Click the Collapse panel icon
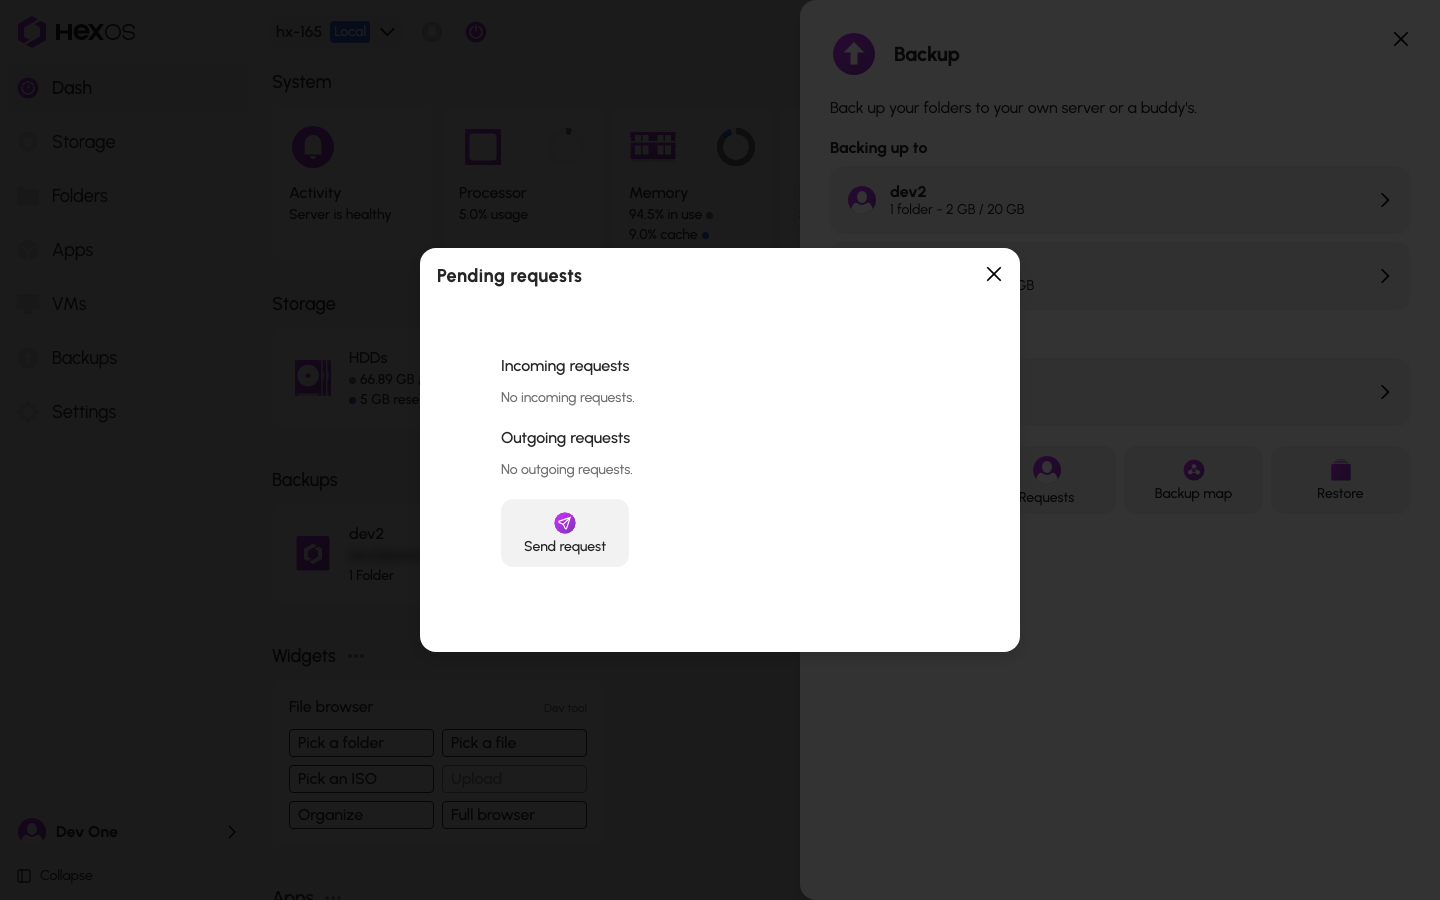The image size is (1440, 900). pyautogui.click(x=24, y=876)
